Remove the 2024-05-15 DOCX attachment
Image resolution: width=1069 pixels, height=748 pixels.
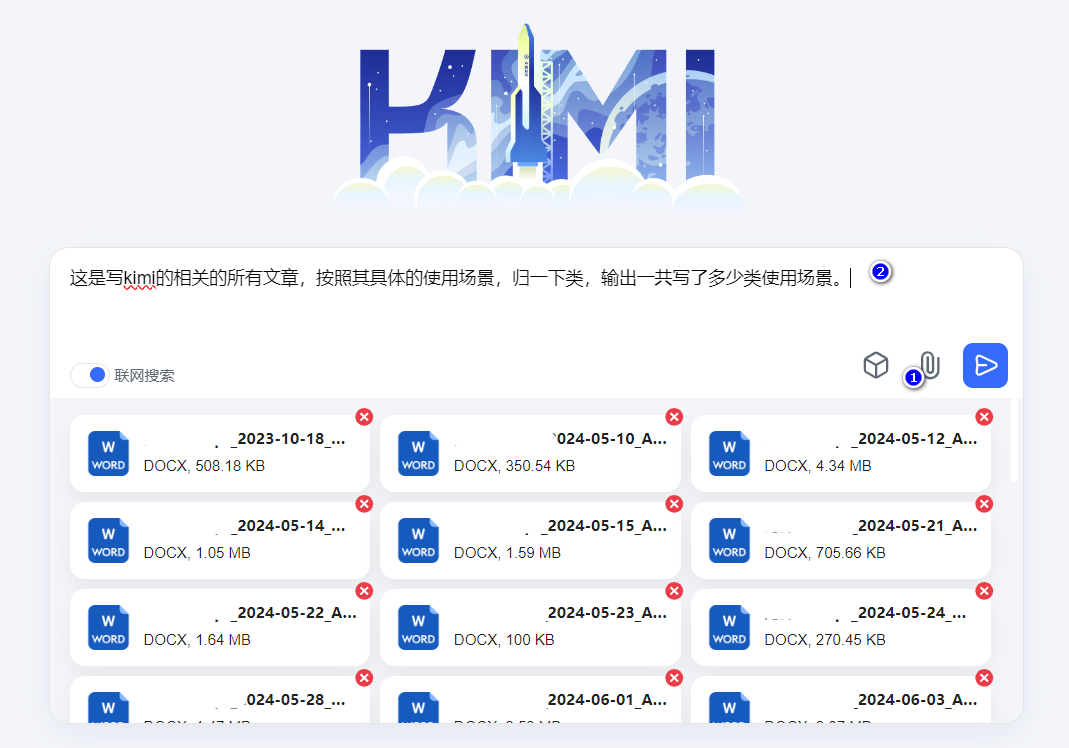tap(674, 504)
